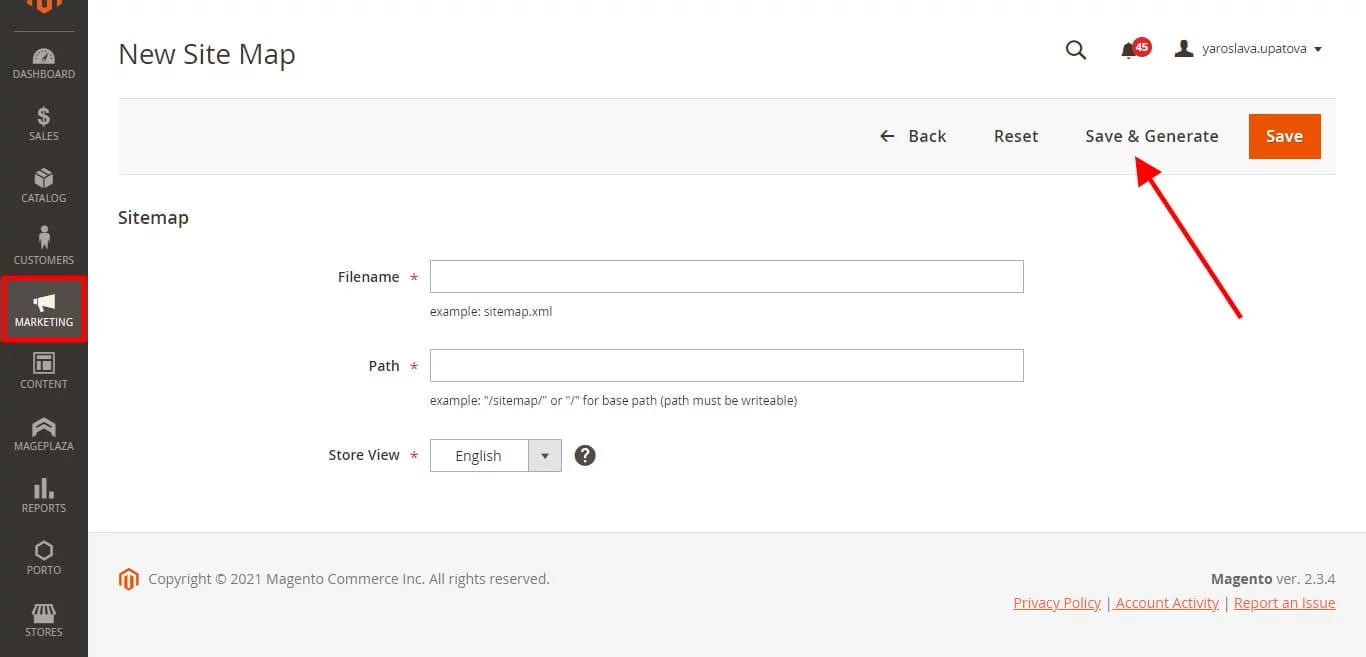Open the Store View help tooltip

(x=585, y=455)
